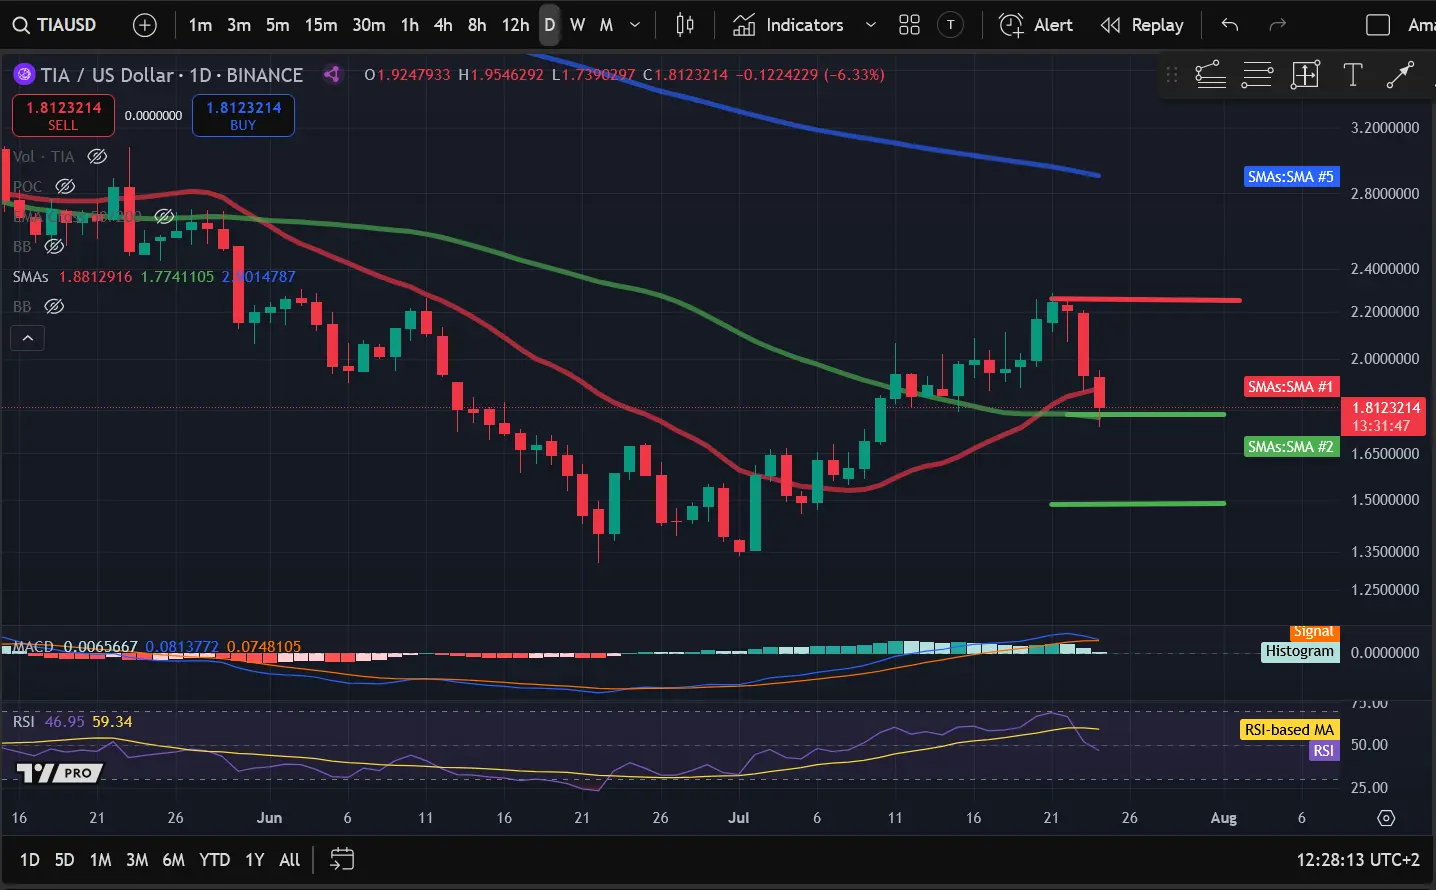Click the chart title TIA / US Dollar
The width and height of the screenshot is (1436, 890).
[107, 75]
